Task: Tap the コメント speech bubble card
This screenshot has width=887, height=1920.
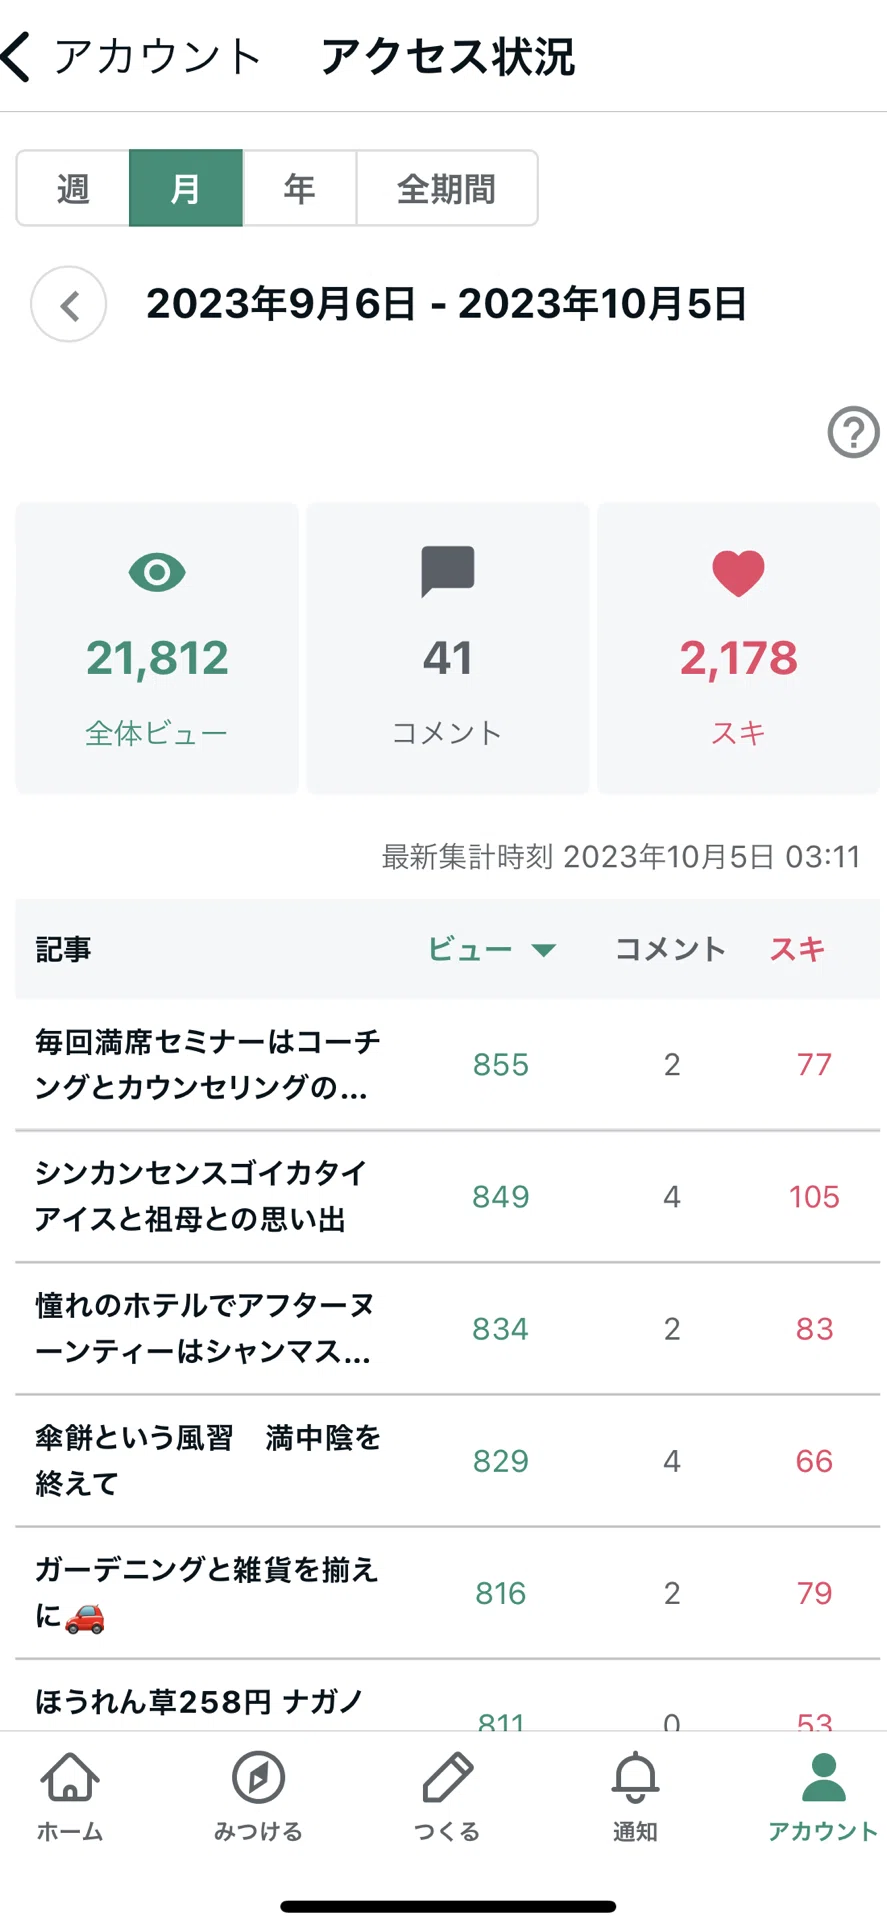Action: click(x=448, y=648)
